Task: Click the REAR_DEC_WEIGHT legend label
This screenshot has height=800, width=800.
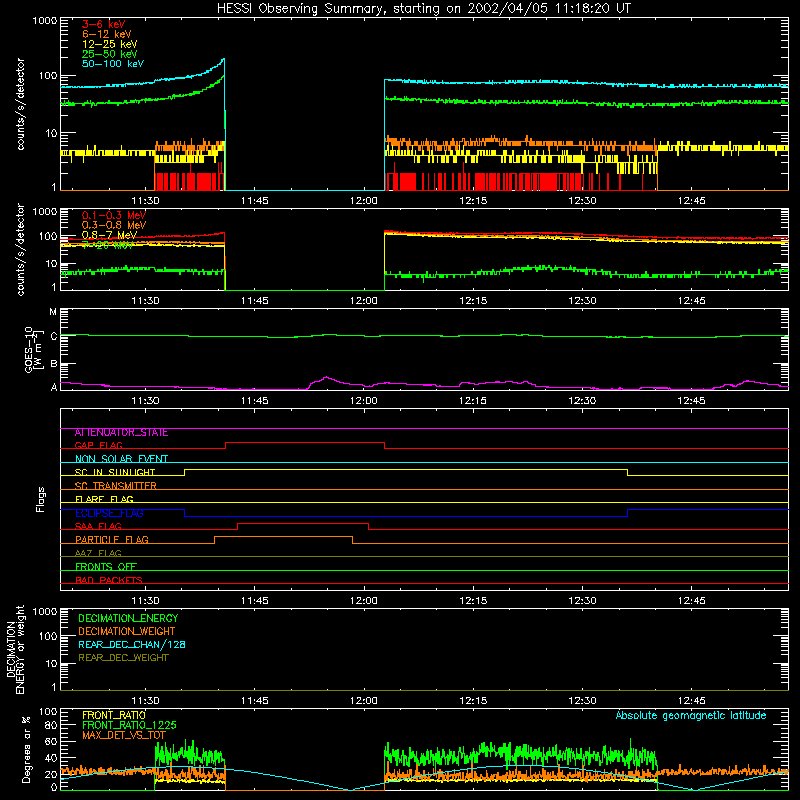Action: pos(123,658)
